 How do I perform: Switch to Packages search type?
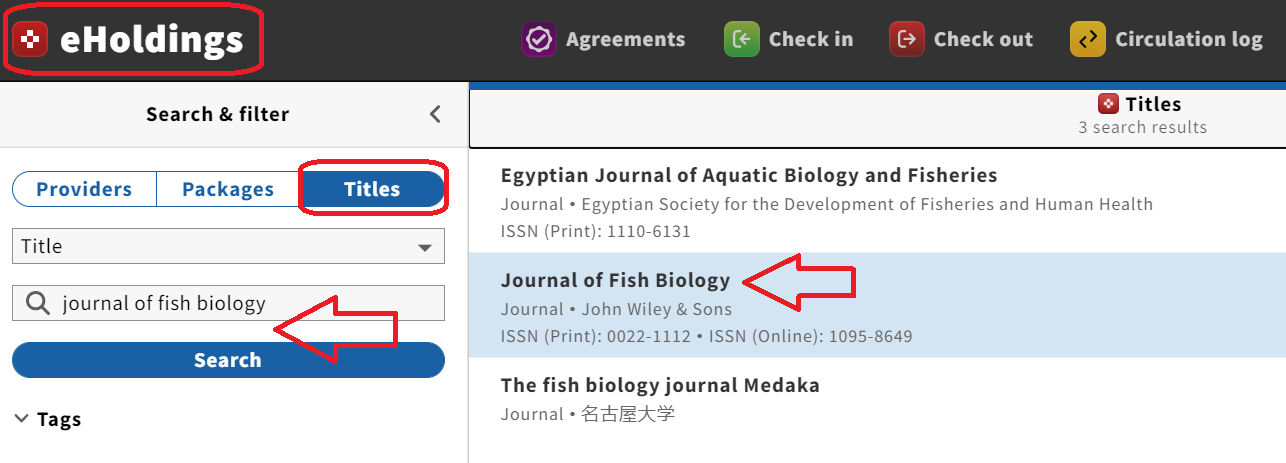pyautogui.click(x=228, y=189)
